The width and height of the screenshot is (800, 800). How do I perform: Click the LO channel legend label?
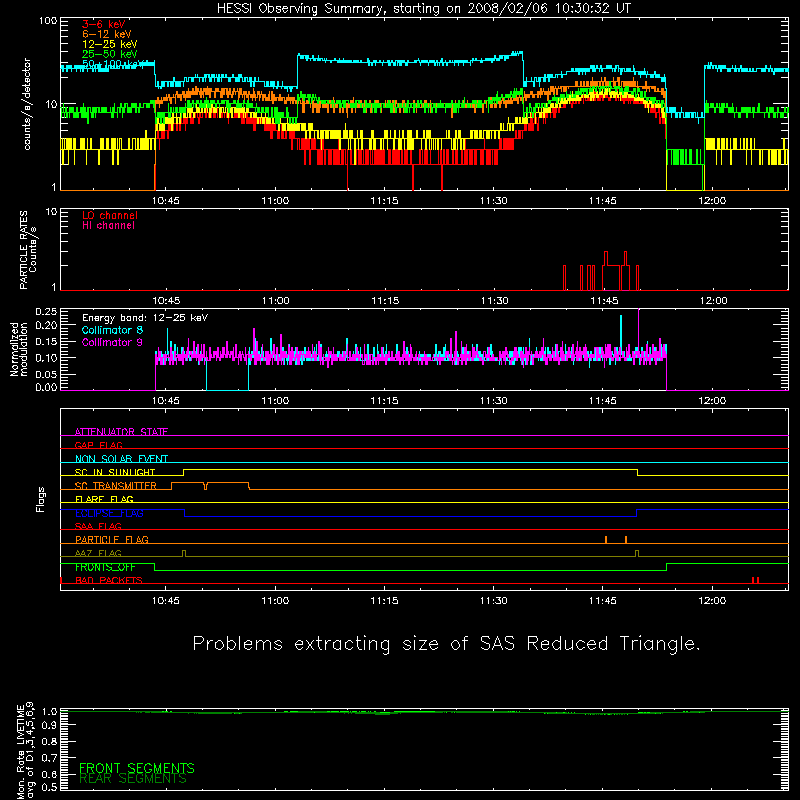coord(110,215)
